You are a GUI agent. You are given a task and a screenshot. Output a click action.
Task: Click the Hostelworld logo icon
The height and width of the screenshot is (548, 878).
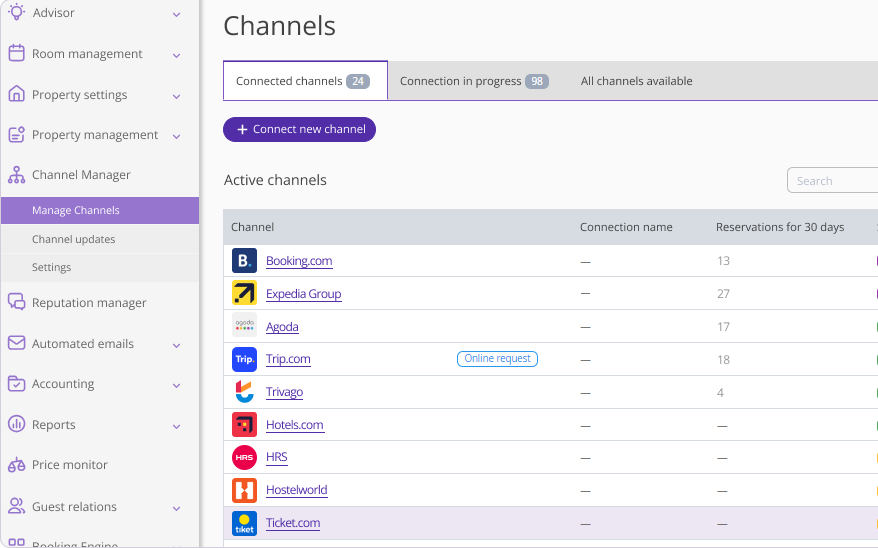244,490
